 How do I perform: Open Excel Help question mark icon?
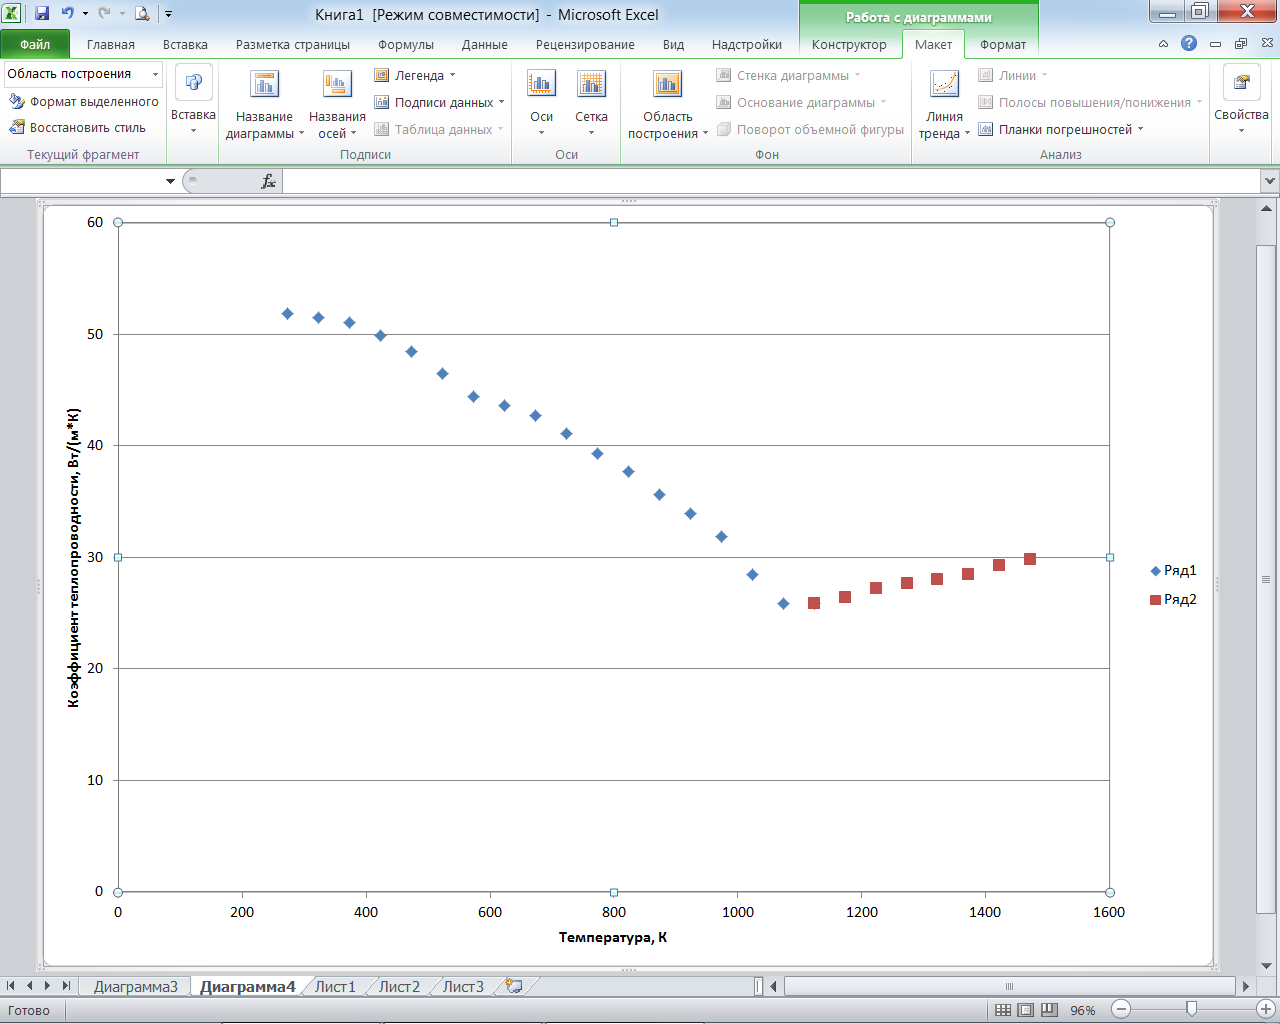[1188, 43]
